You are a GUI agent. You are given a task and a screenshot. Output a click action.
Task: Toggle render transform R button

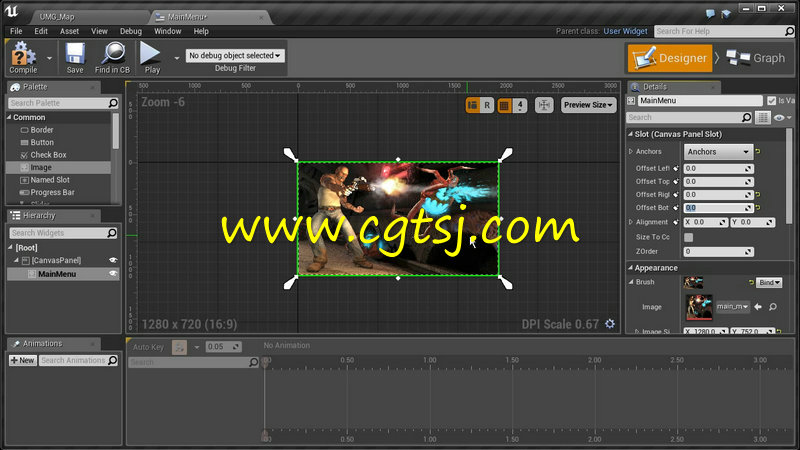(x=487, y=105)
